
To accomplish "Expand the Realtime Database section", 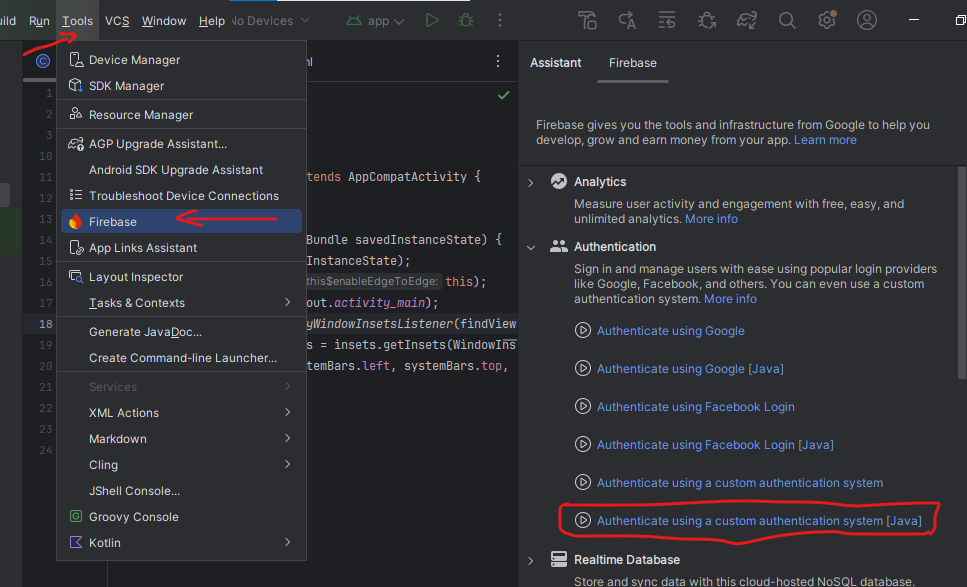I will point(530,559).
